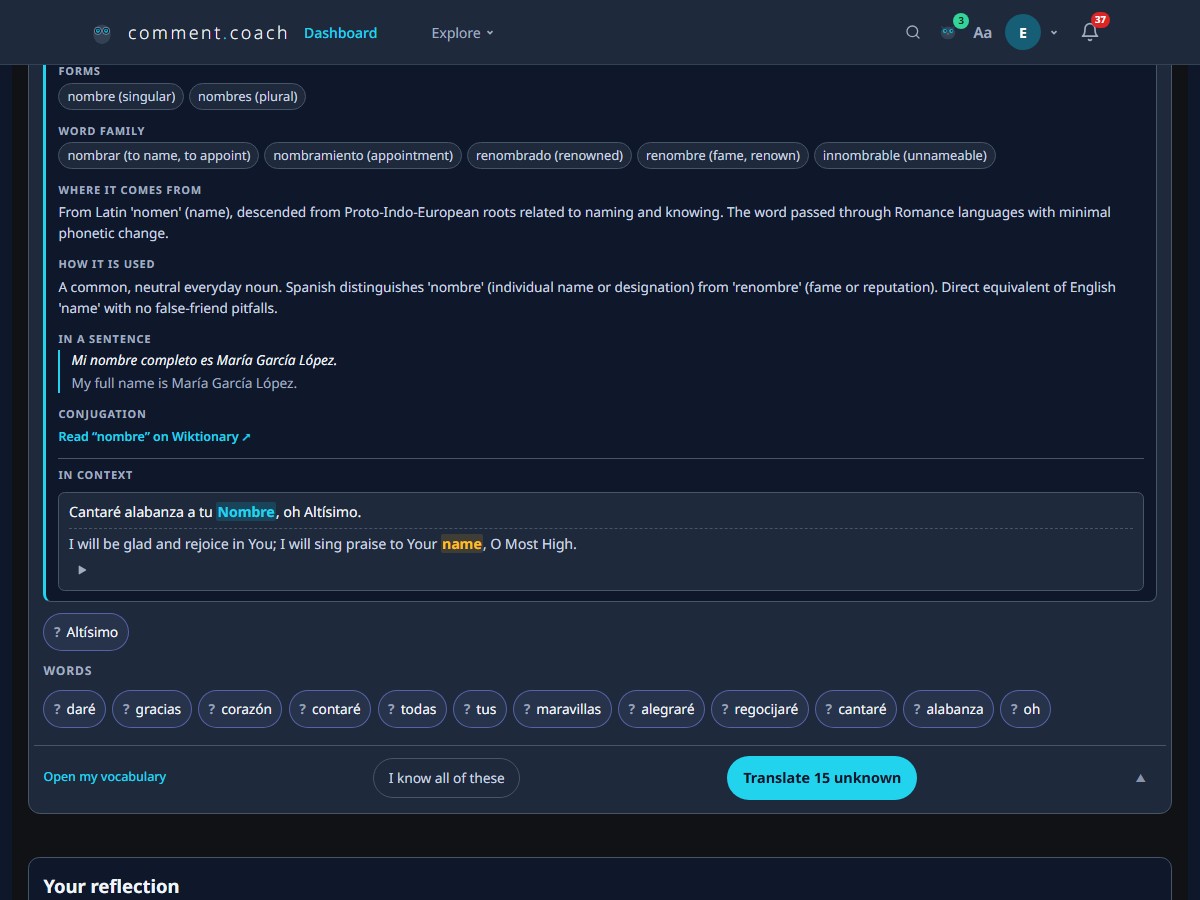This screenshot has height=900, width=1200.
Task: Click the "nombres (plural)" form chip
Action: (x=248, y=97)
